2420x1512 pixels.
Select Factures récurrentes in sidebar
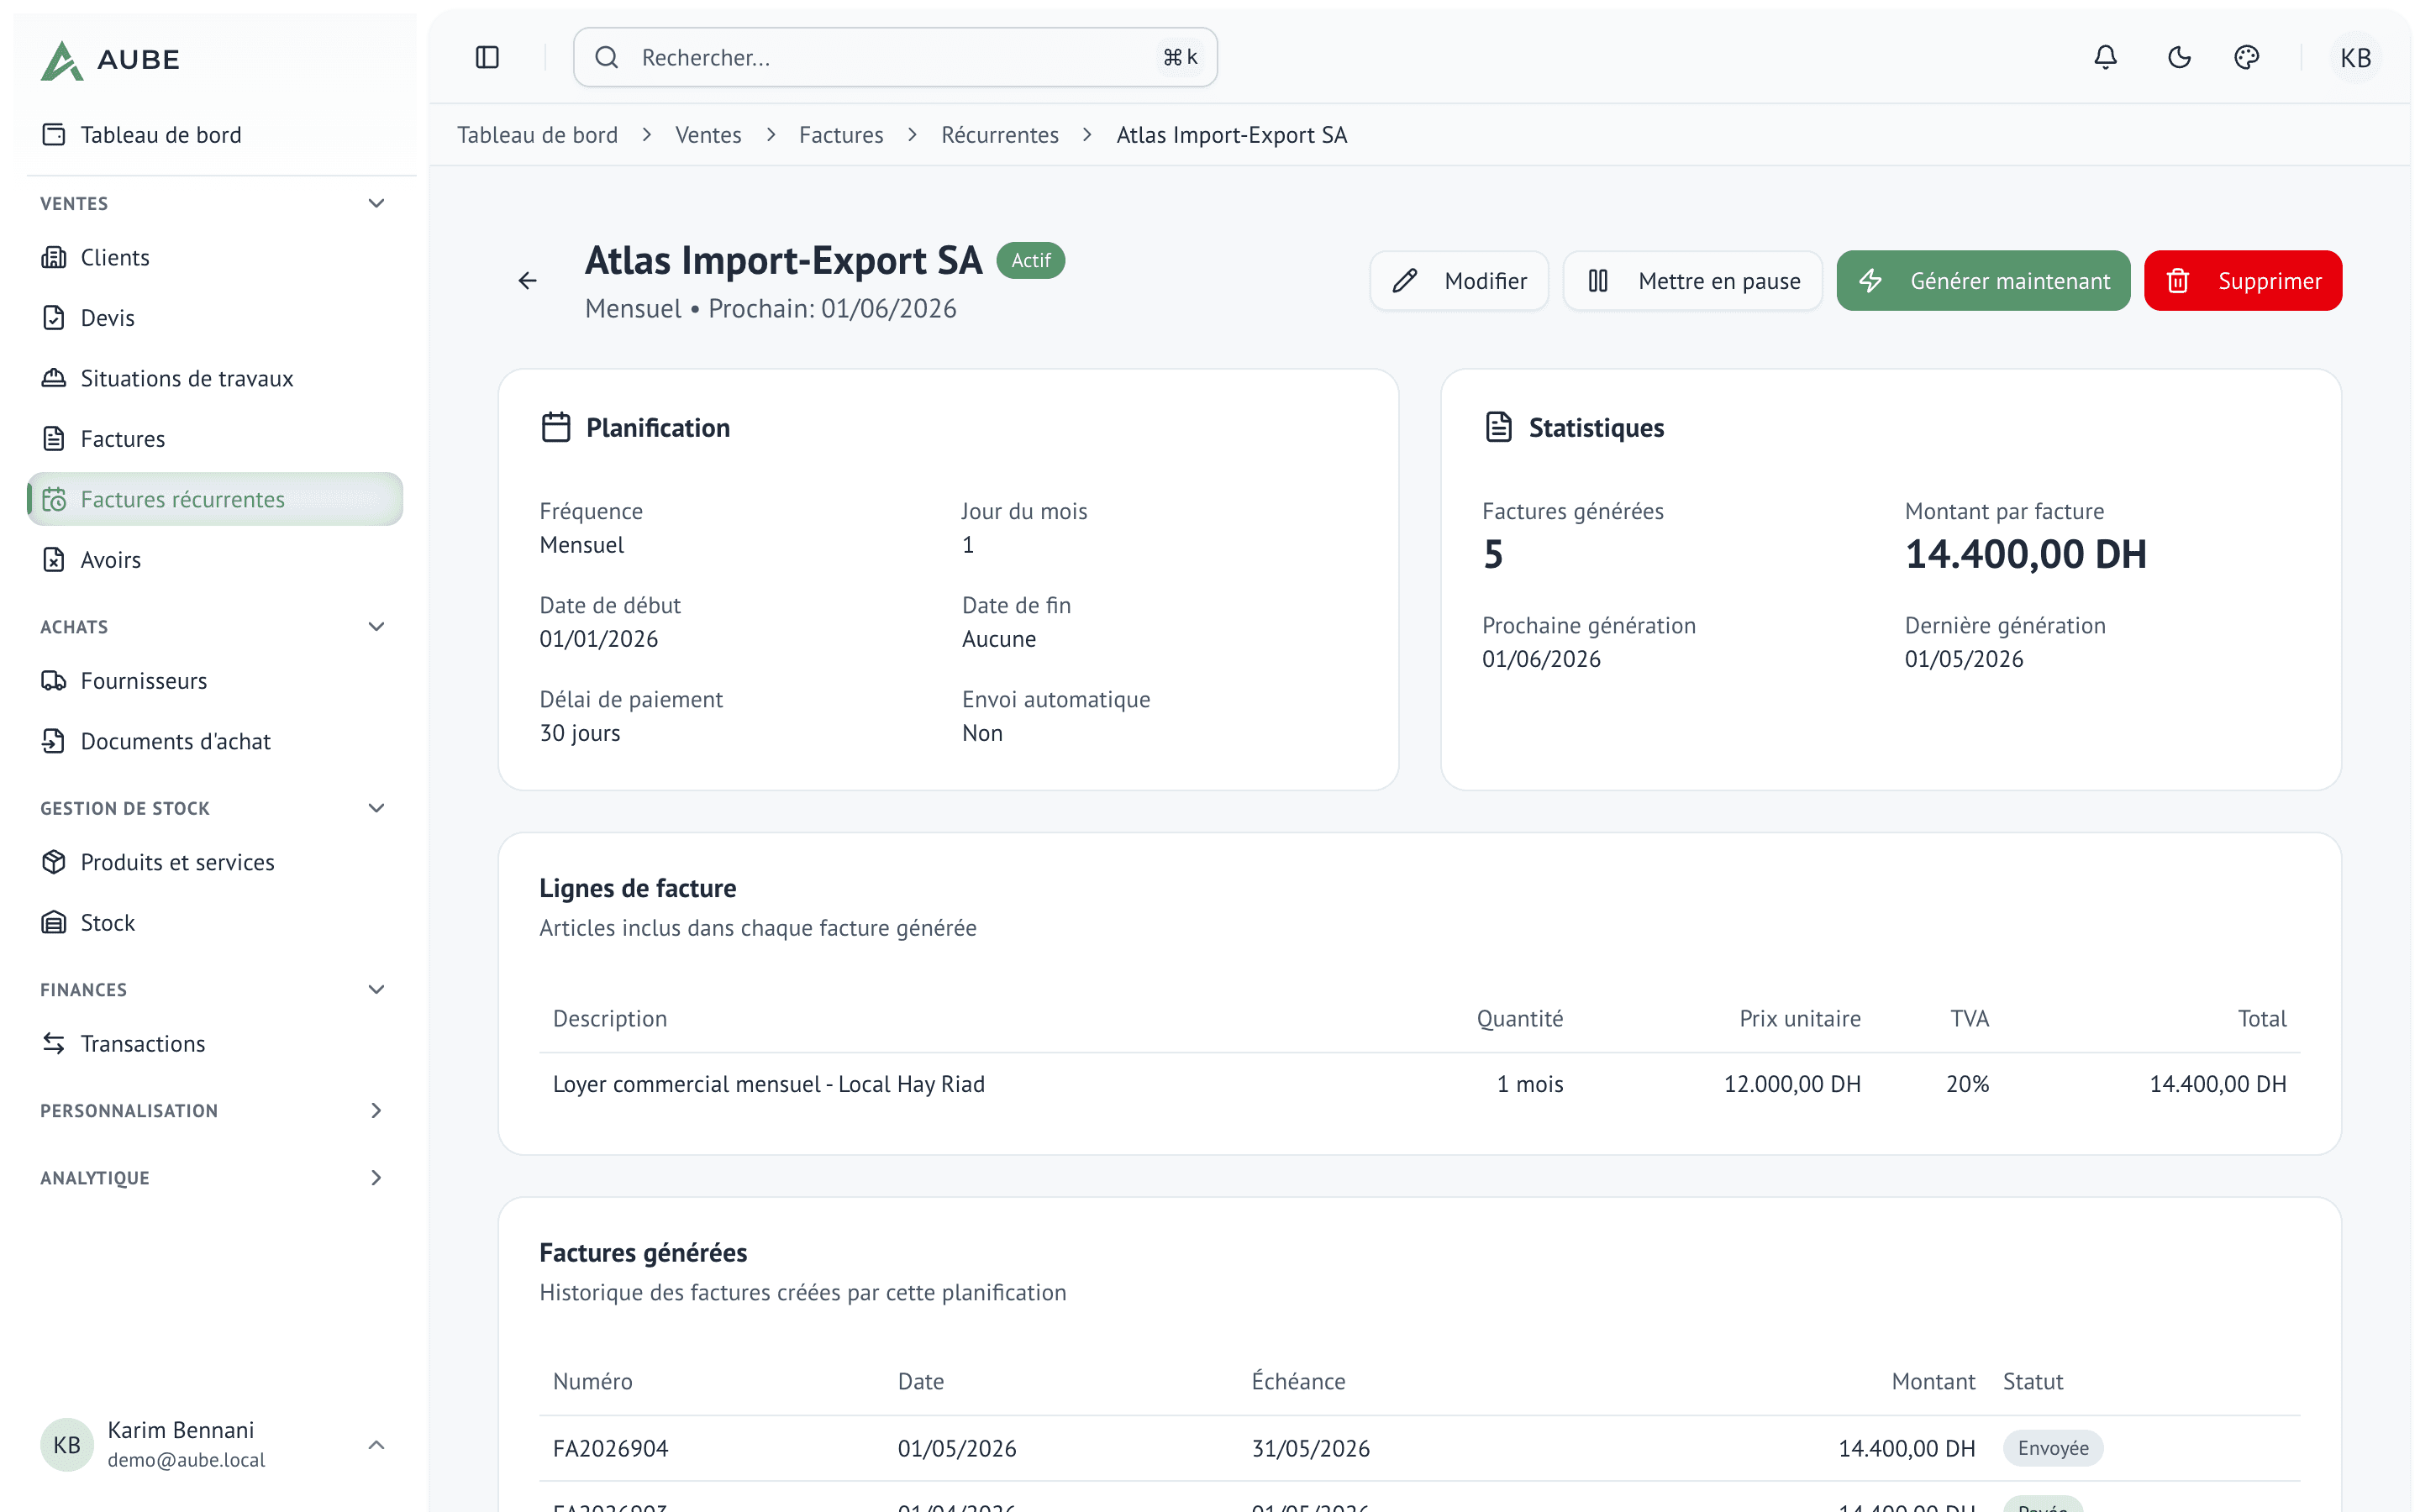215,499
